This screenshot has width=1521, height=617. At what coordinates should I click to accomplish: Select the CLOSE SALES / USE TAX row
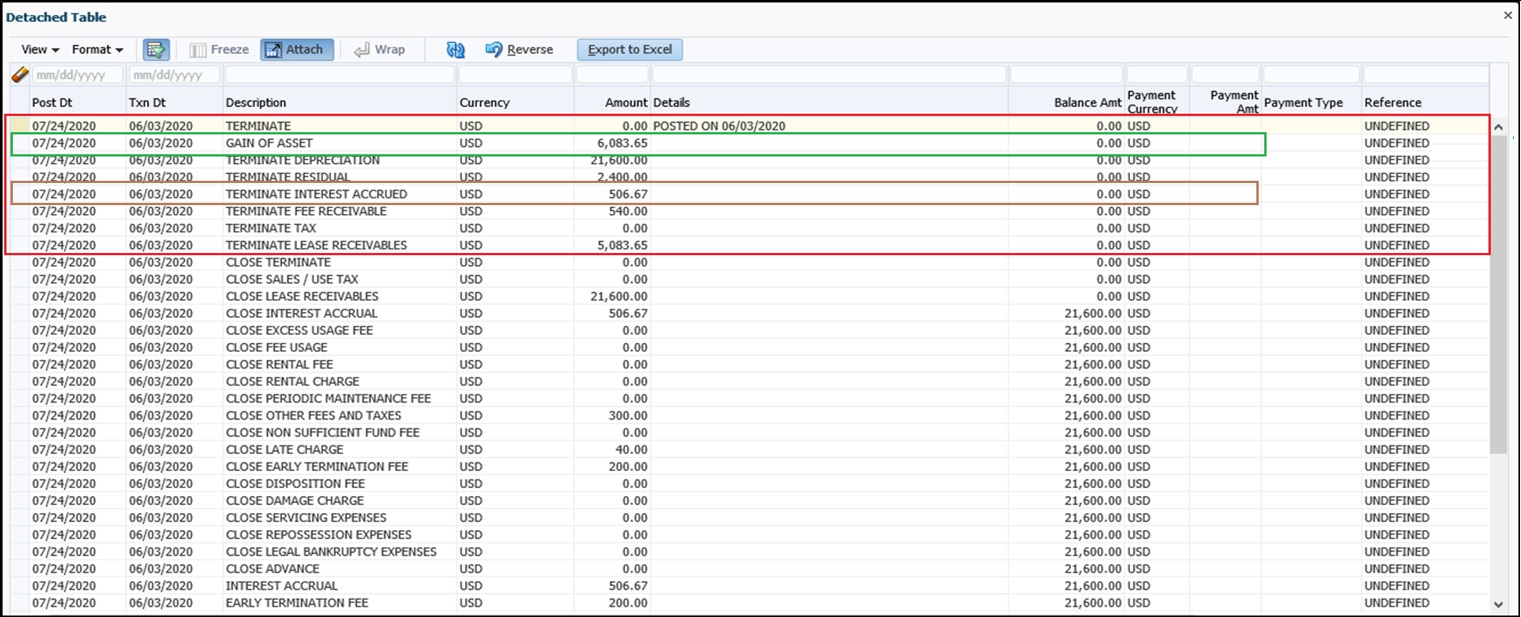pyautogui.click(x=749, y=279)
